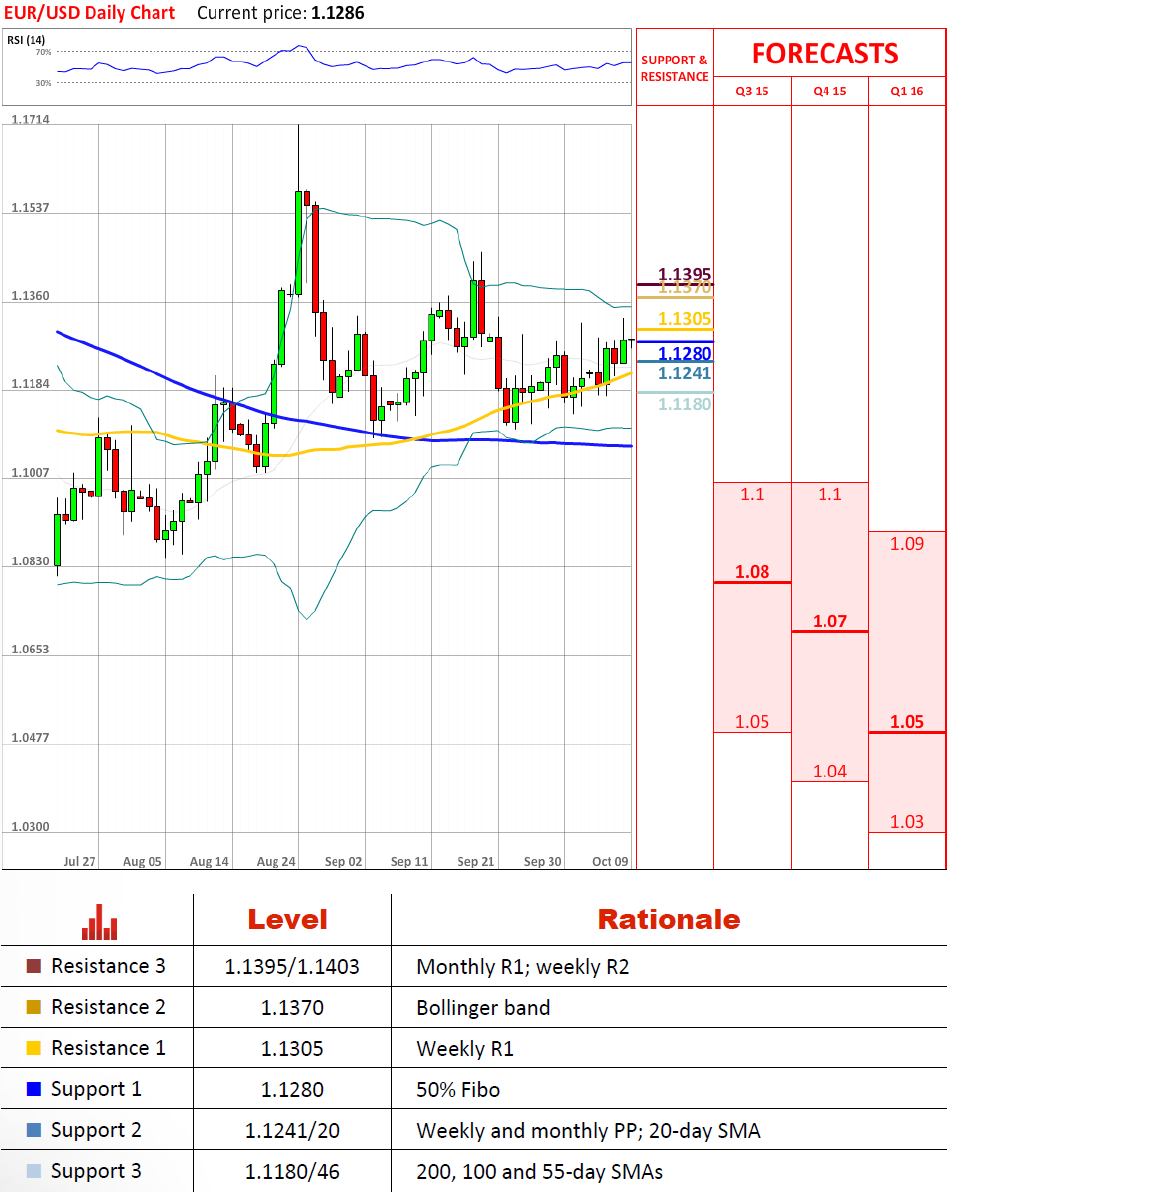Select the Support 3 row label
The height and width of the screenshot is (1192, 1152).
tap(96, 1171)
